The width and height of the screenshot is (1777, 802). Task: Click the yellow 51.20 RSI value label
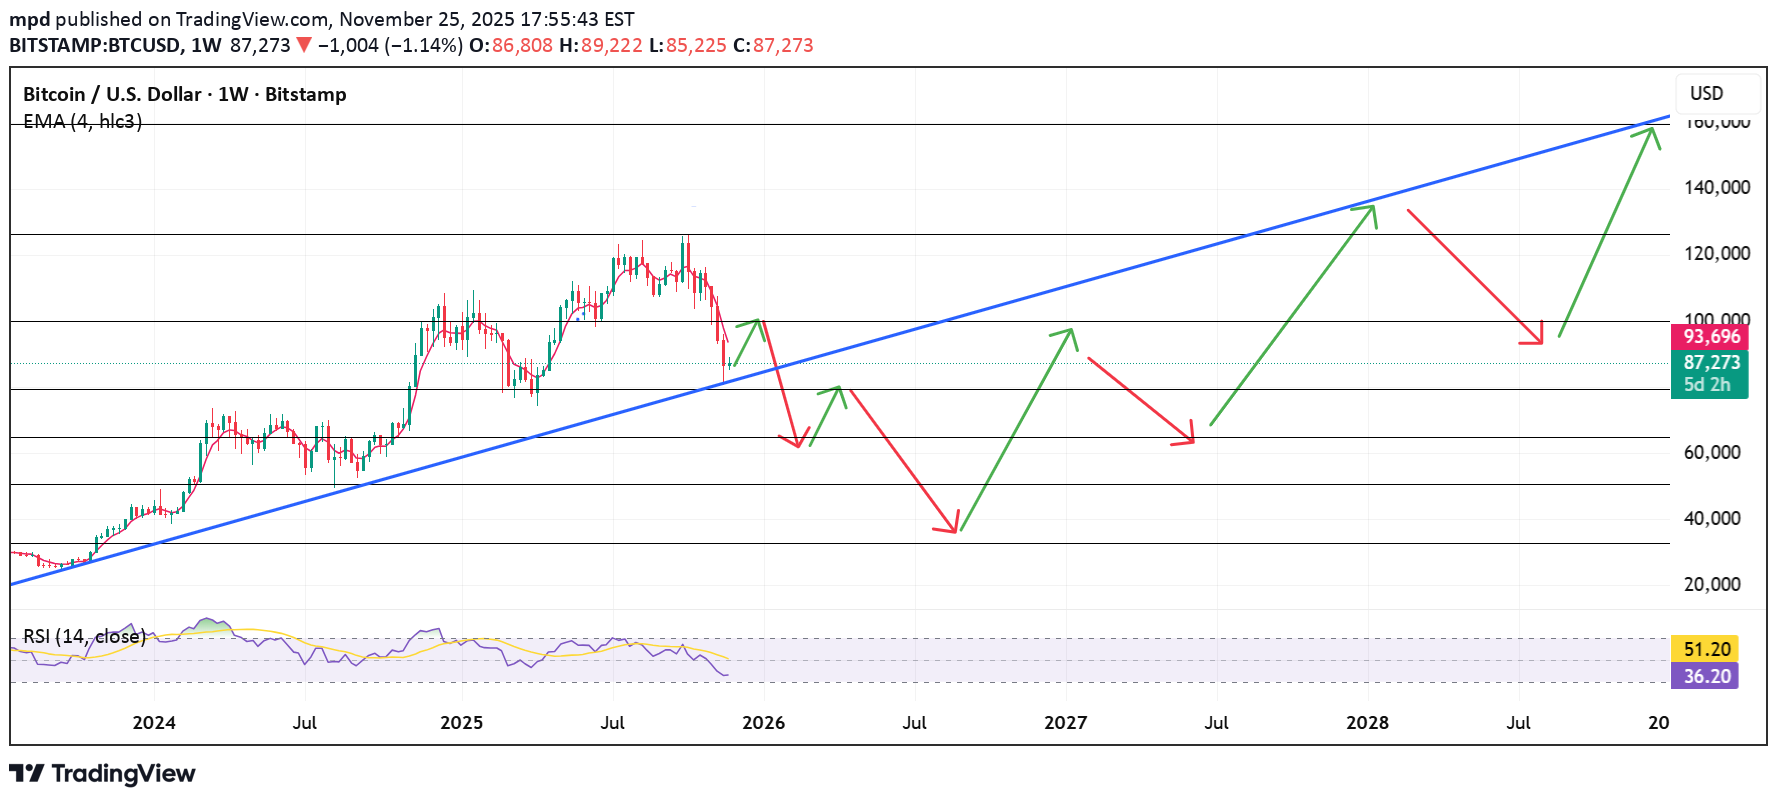click(x=1706, y=649)
